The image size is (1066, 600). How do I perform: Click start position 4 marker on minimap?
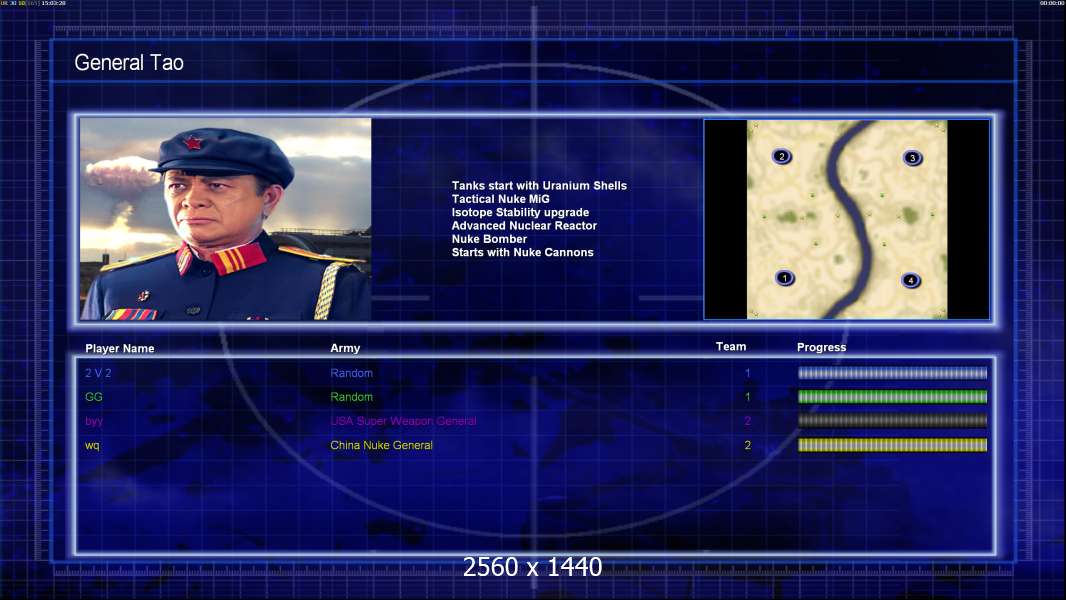click(911, 280)
